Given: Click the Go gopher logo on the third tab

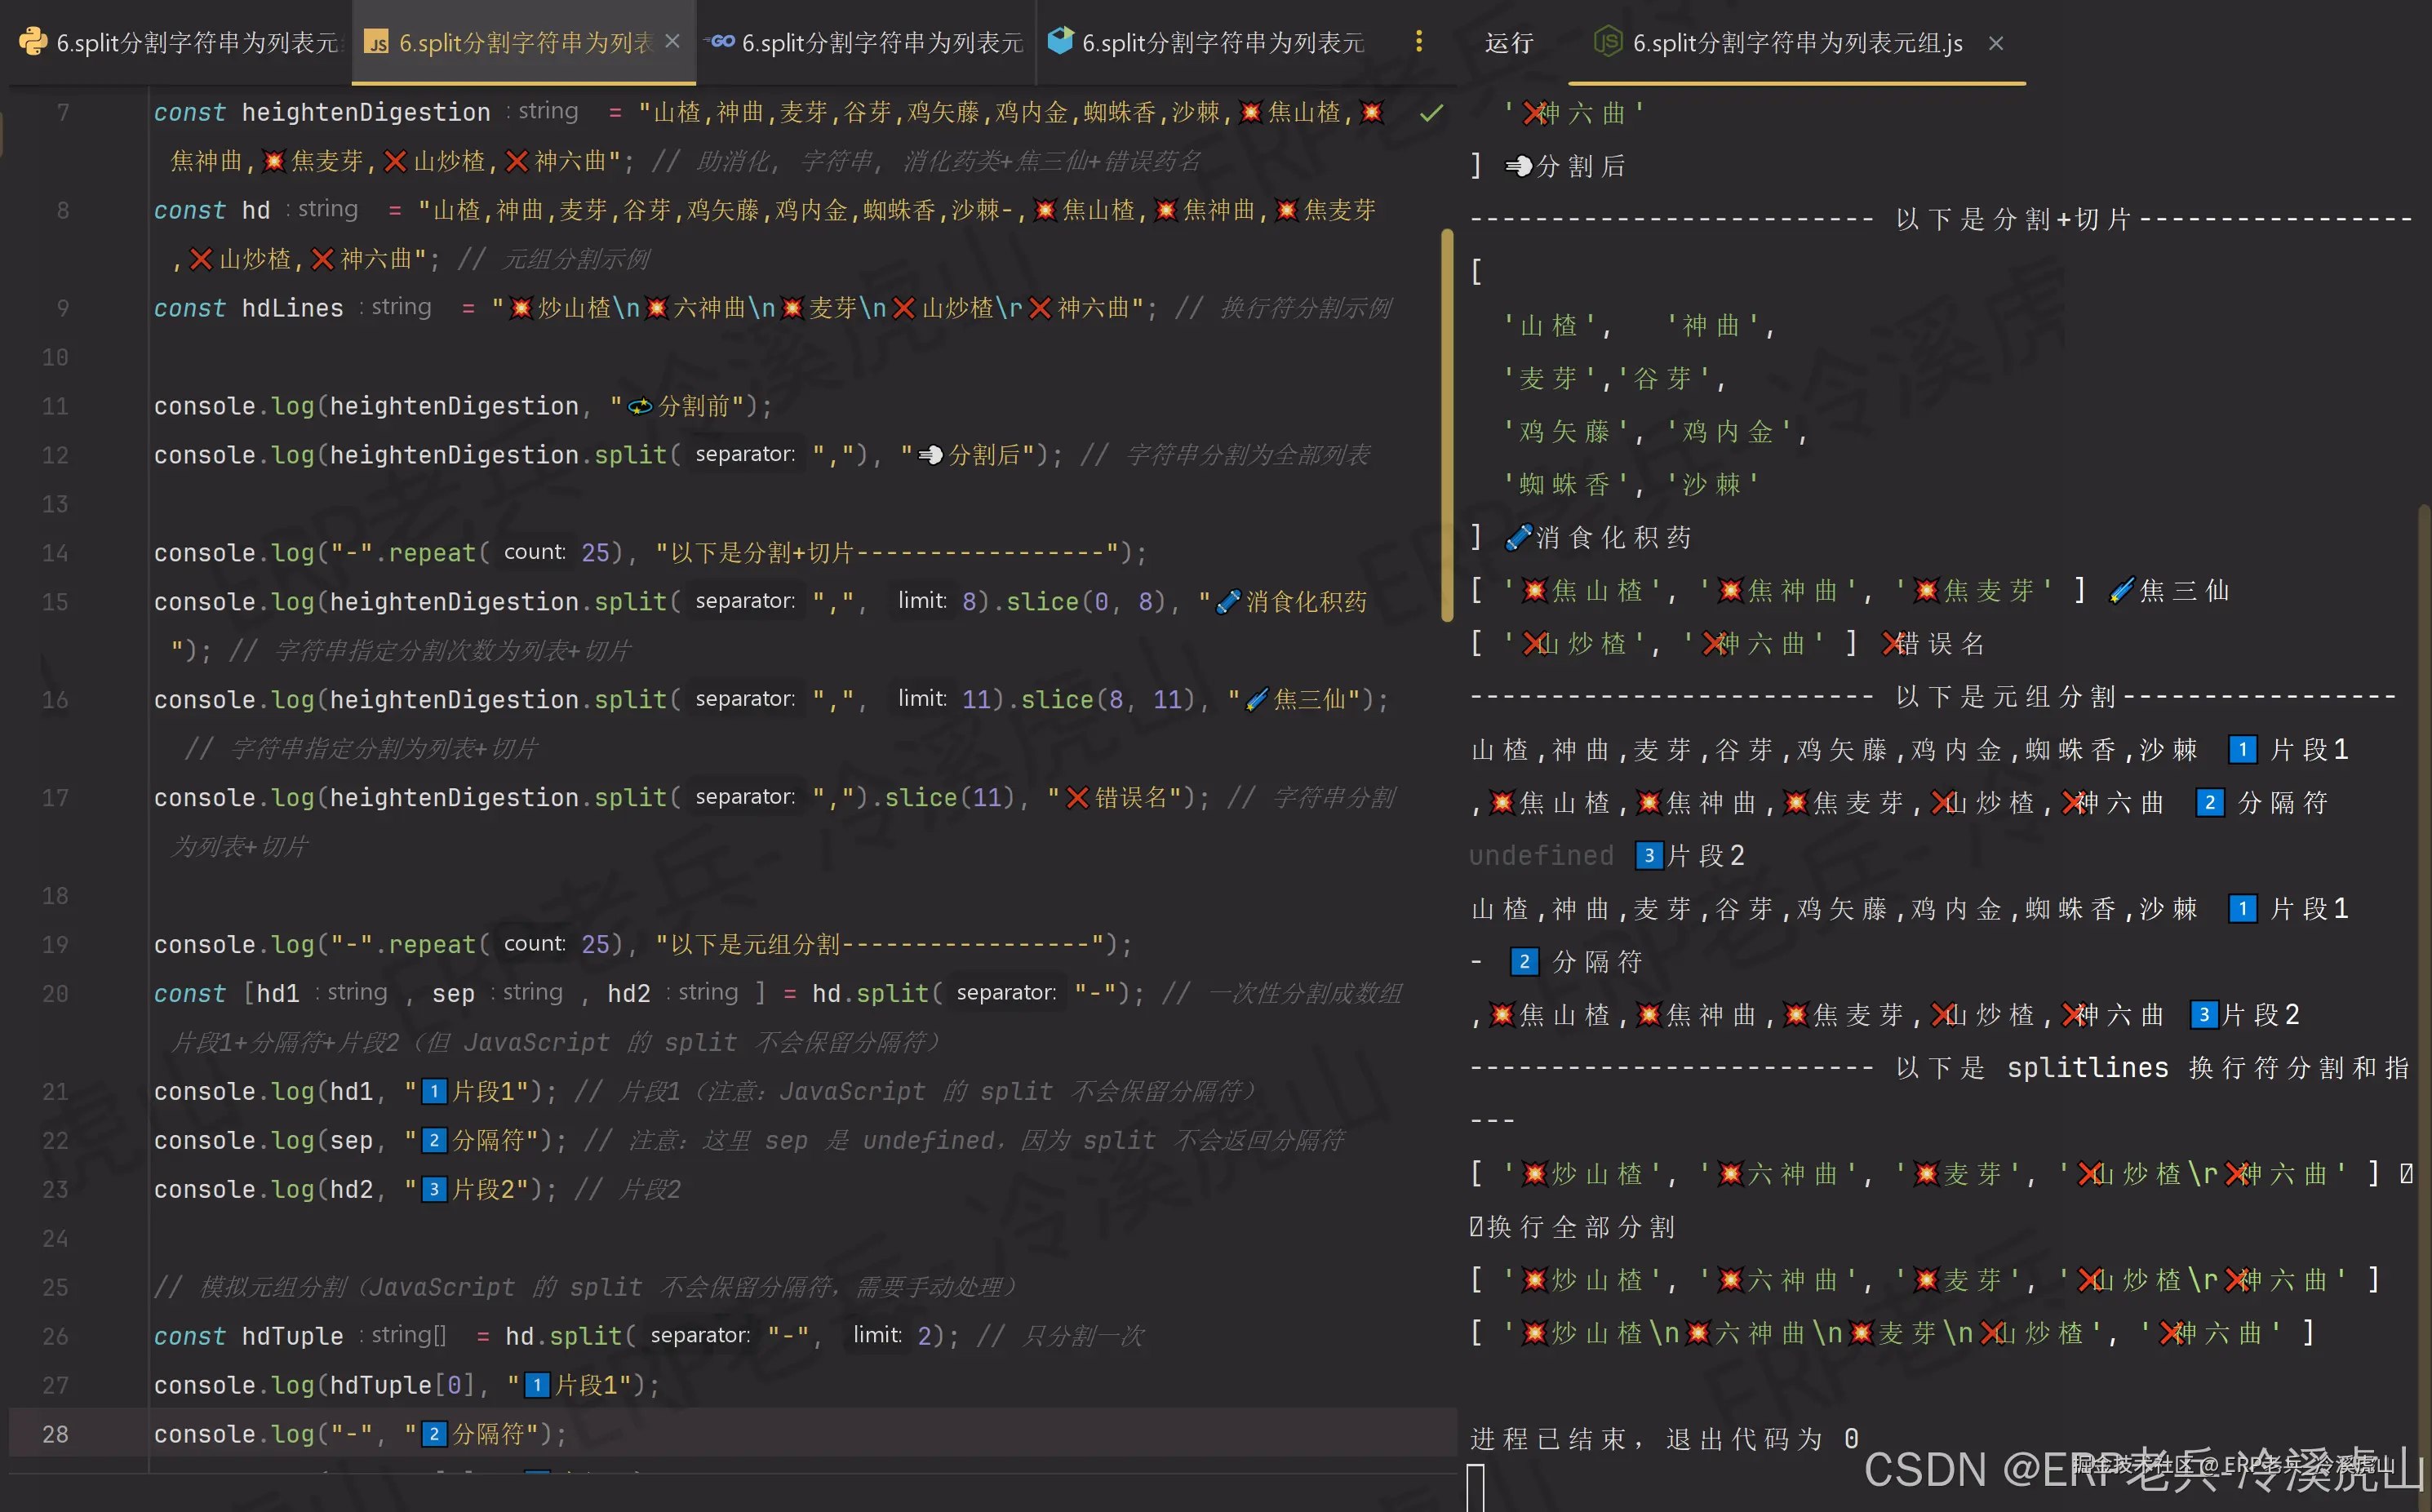Looking at the screenshot, I should tap(719, 41).
